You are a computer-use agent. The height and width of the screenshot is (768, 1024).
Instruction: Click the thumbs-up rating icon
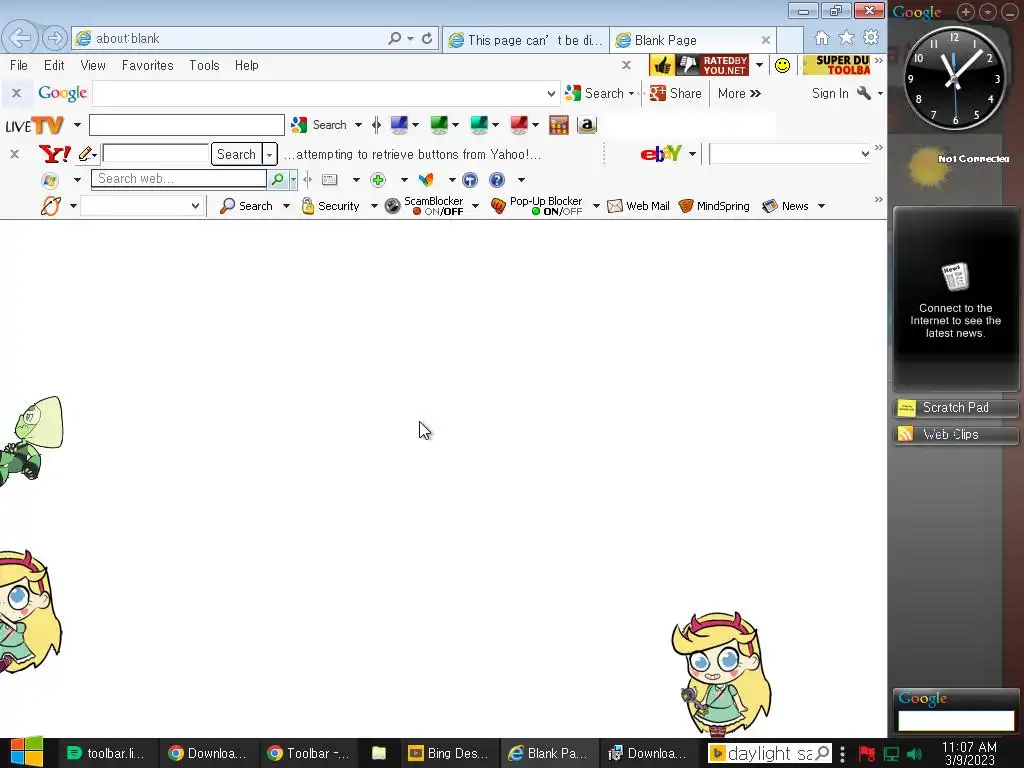pos(662,65)
